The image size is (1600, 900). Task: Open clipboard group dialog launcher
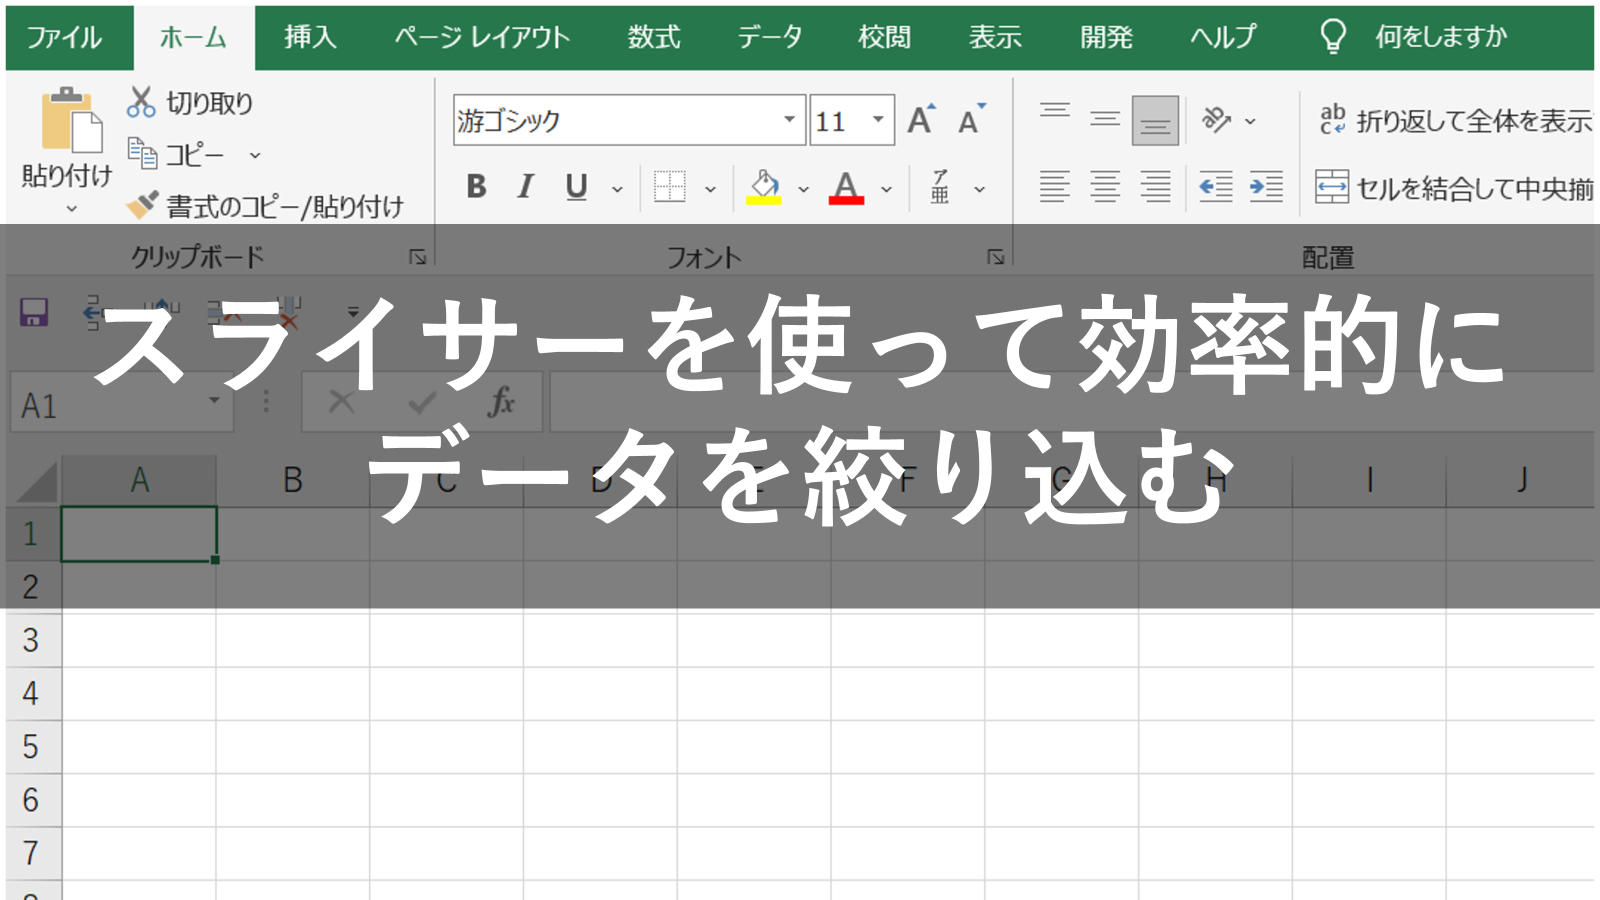pyautogui.click(x=418, y=257)
